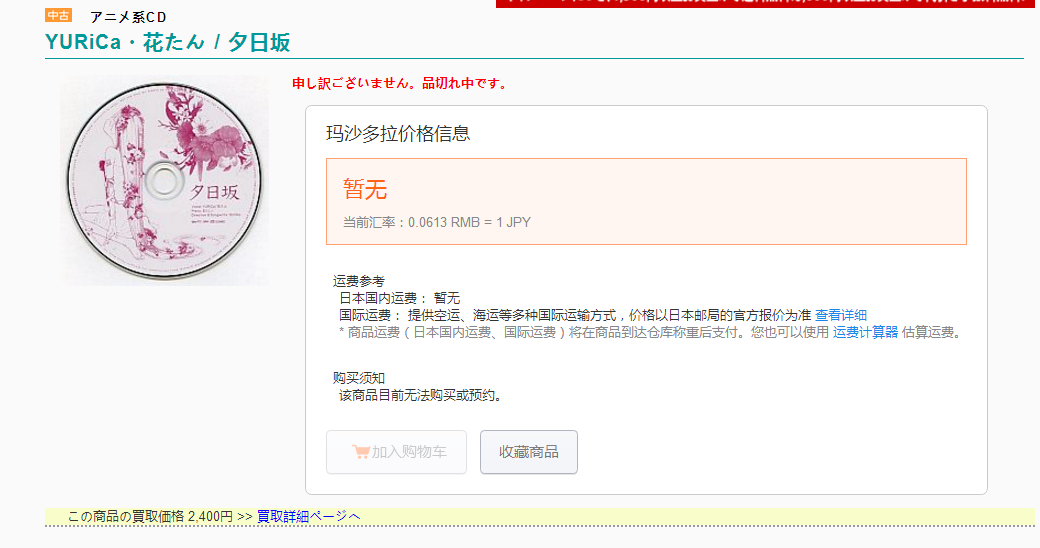1040x548 pixels.
Task: Click the 日本国内运费 line
Action: click(399, 299)
